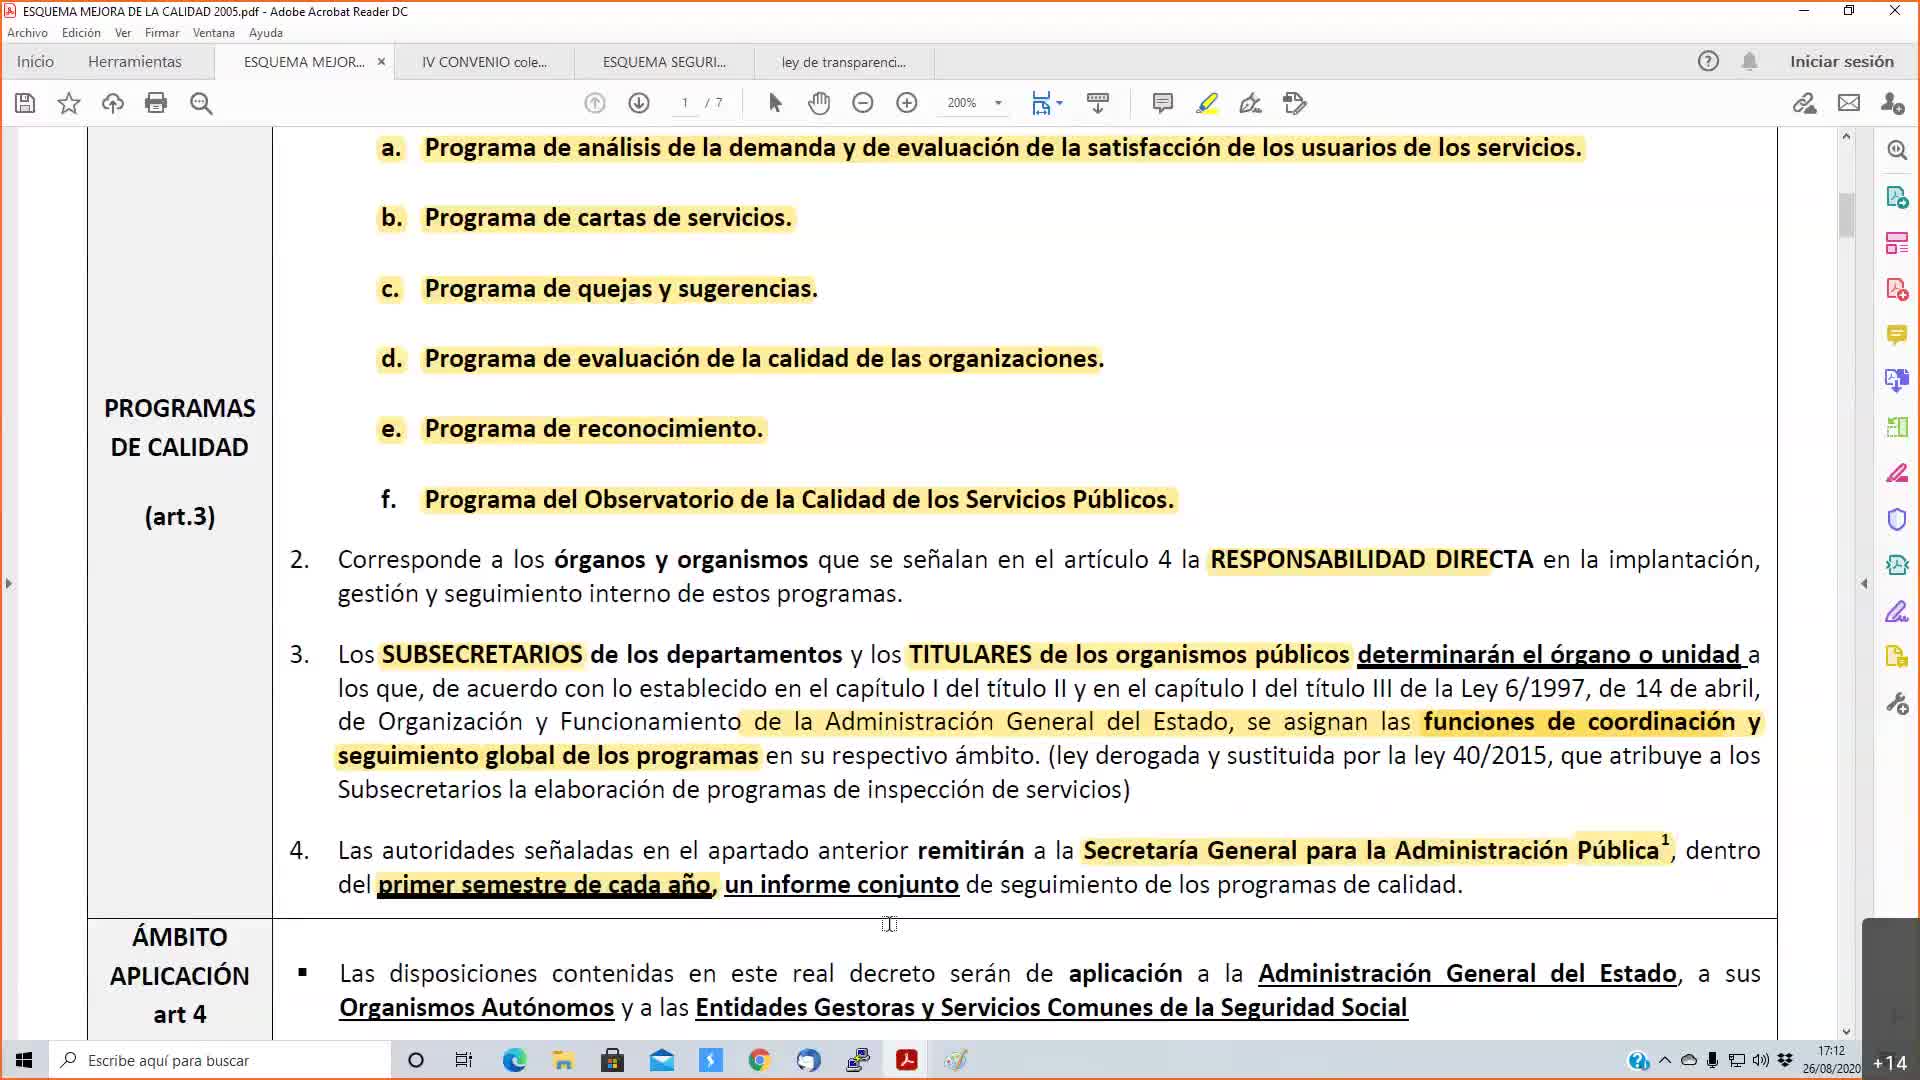Switch to ESQUEMA SEGURI... tab
This screenshot has width=1920, height=1080.
(x=664, y=62)
